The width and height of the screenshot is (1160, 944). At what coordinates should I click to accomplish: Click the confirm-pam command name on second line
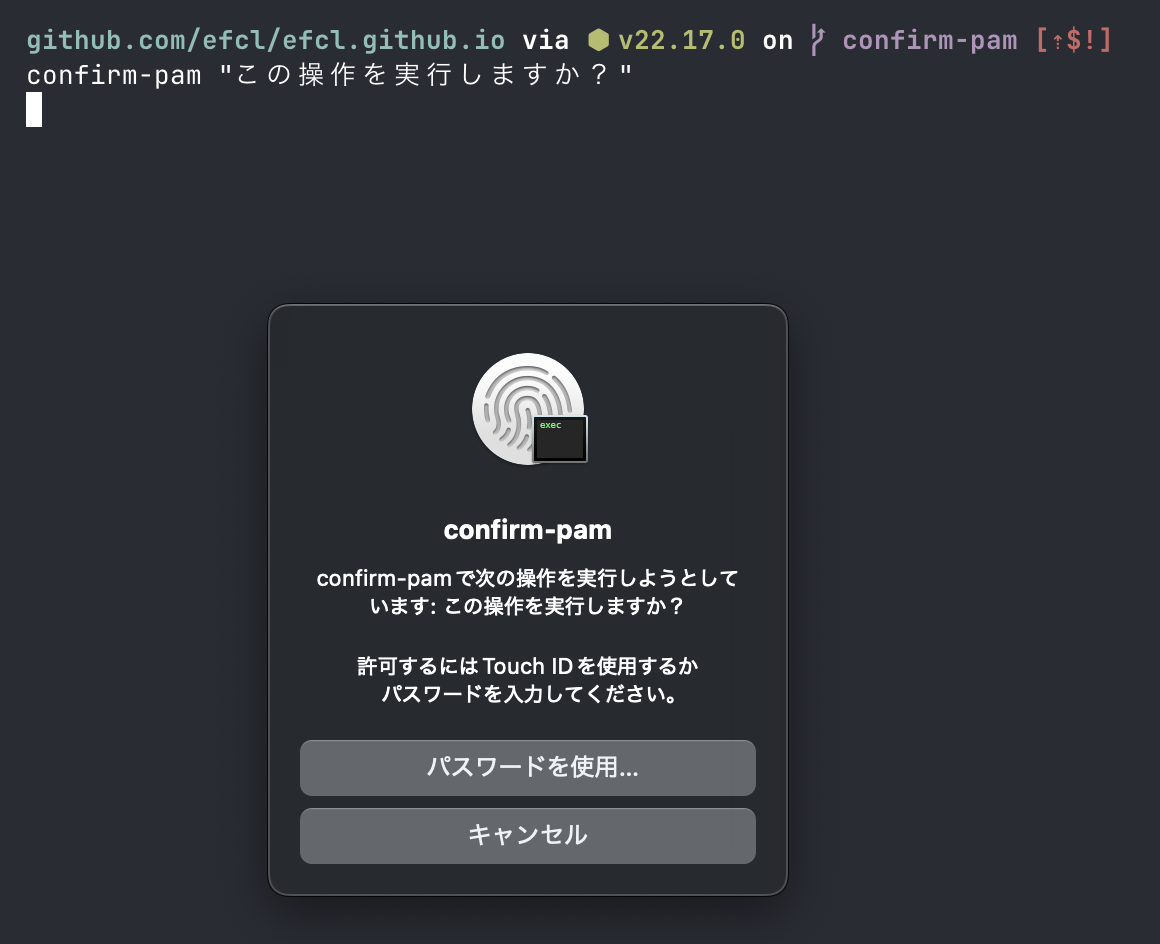tap(113, 75)
